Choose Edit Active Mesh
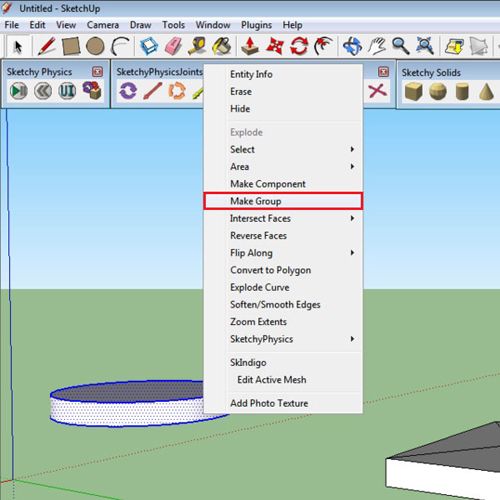The image size is (500, 500). (283, 380)
